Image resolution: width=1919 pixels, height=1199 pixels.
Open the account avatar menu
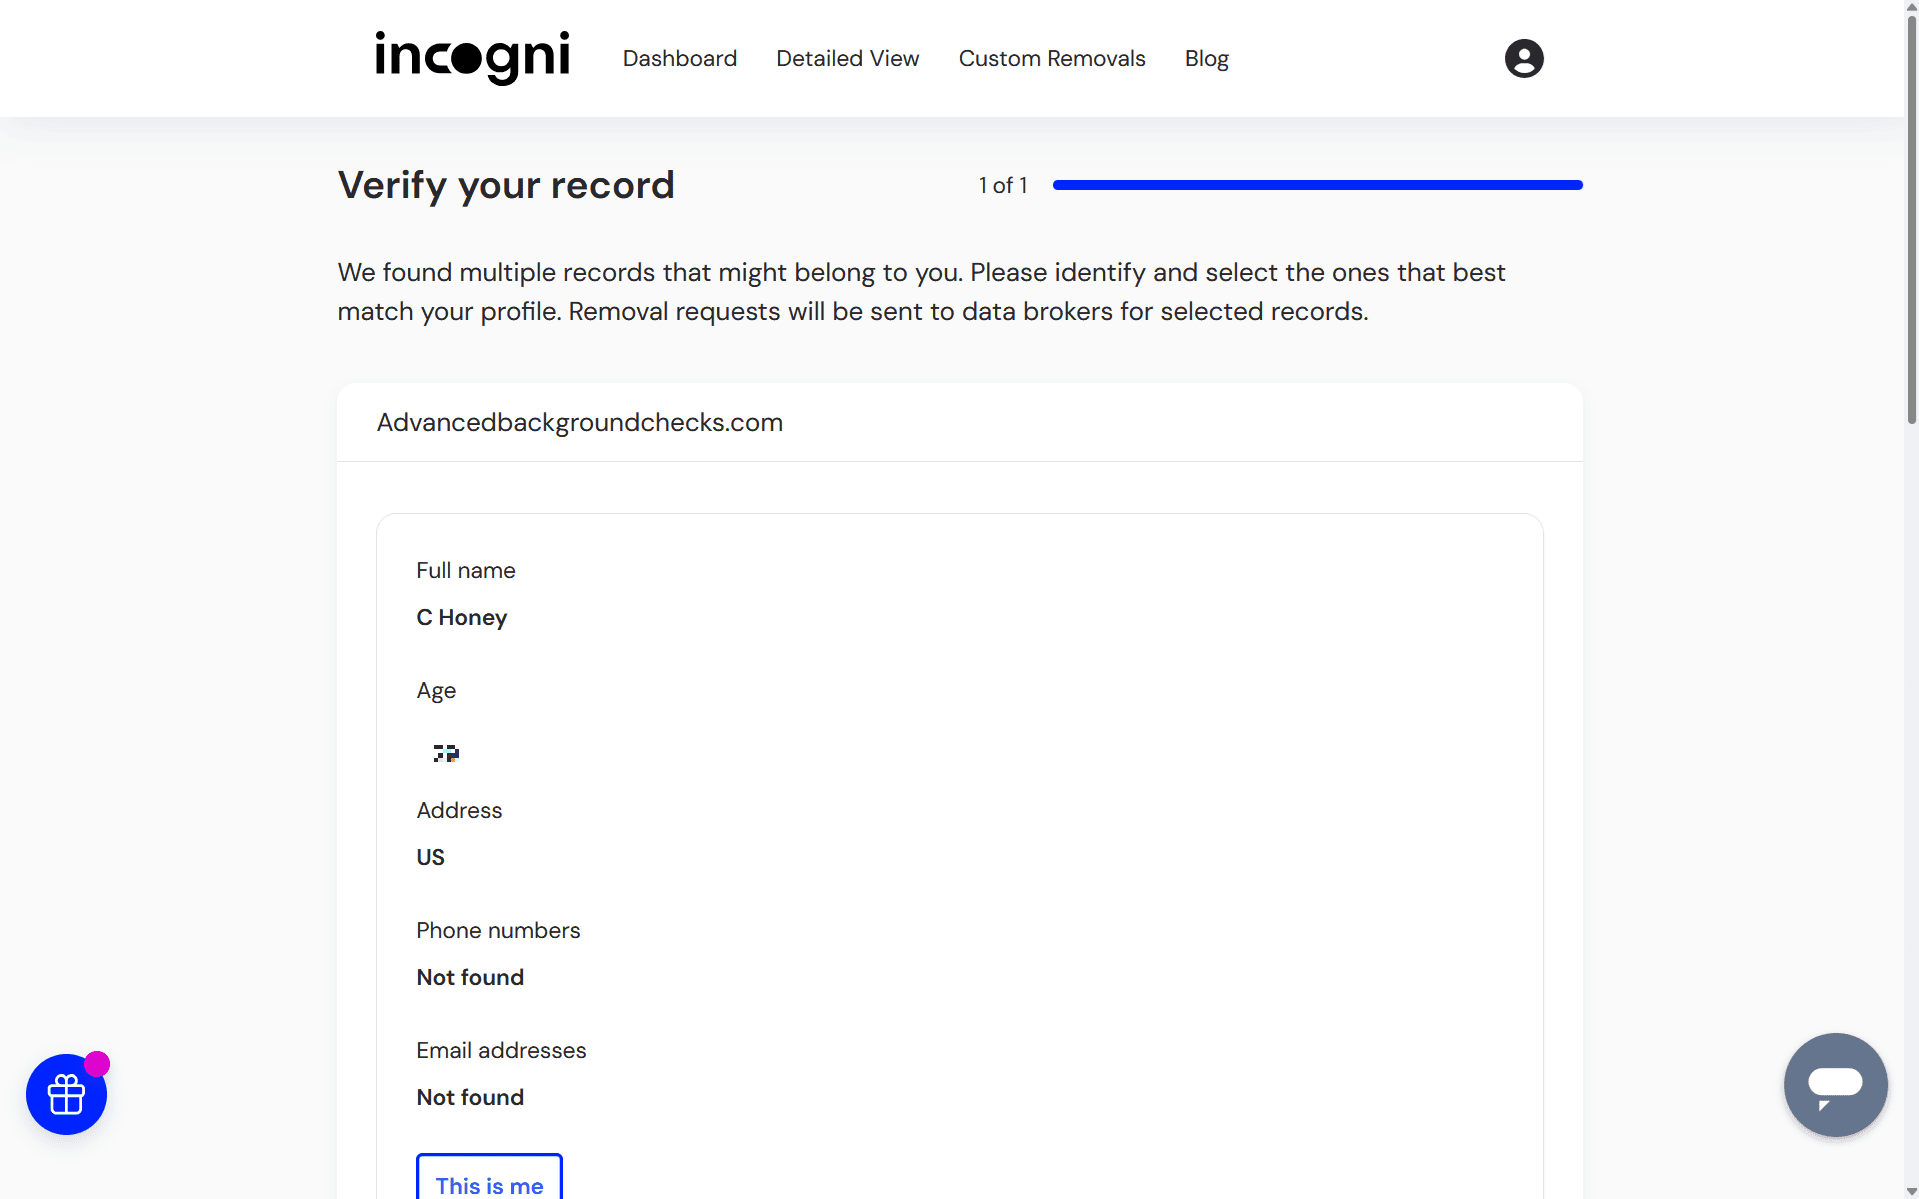pyautogui.click(x=1522, y=58)
